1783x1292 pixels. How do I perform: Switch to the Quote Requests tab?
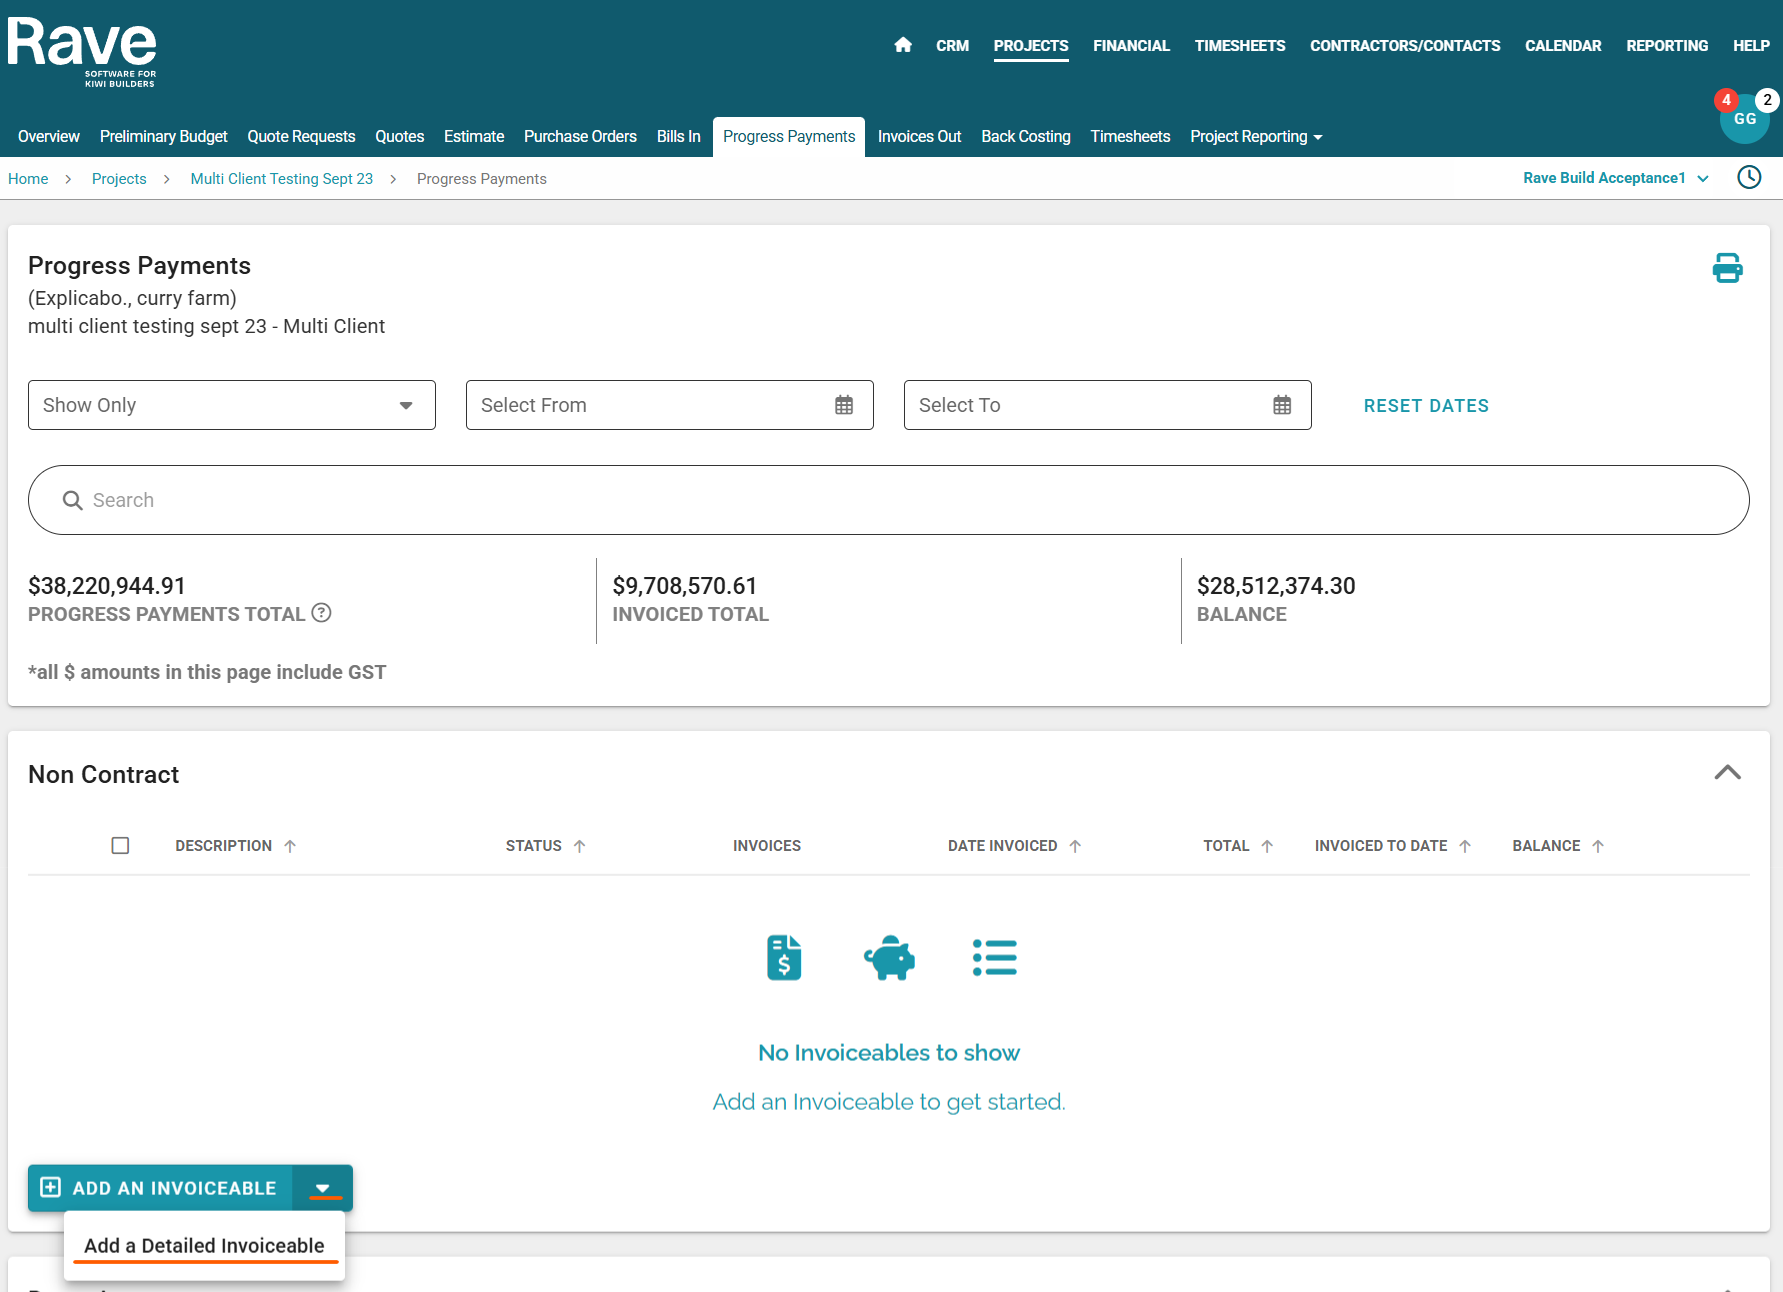[301, 137]
